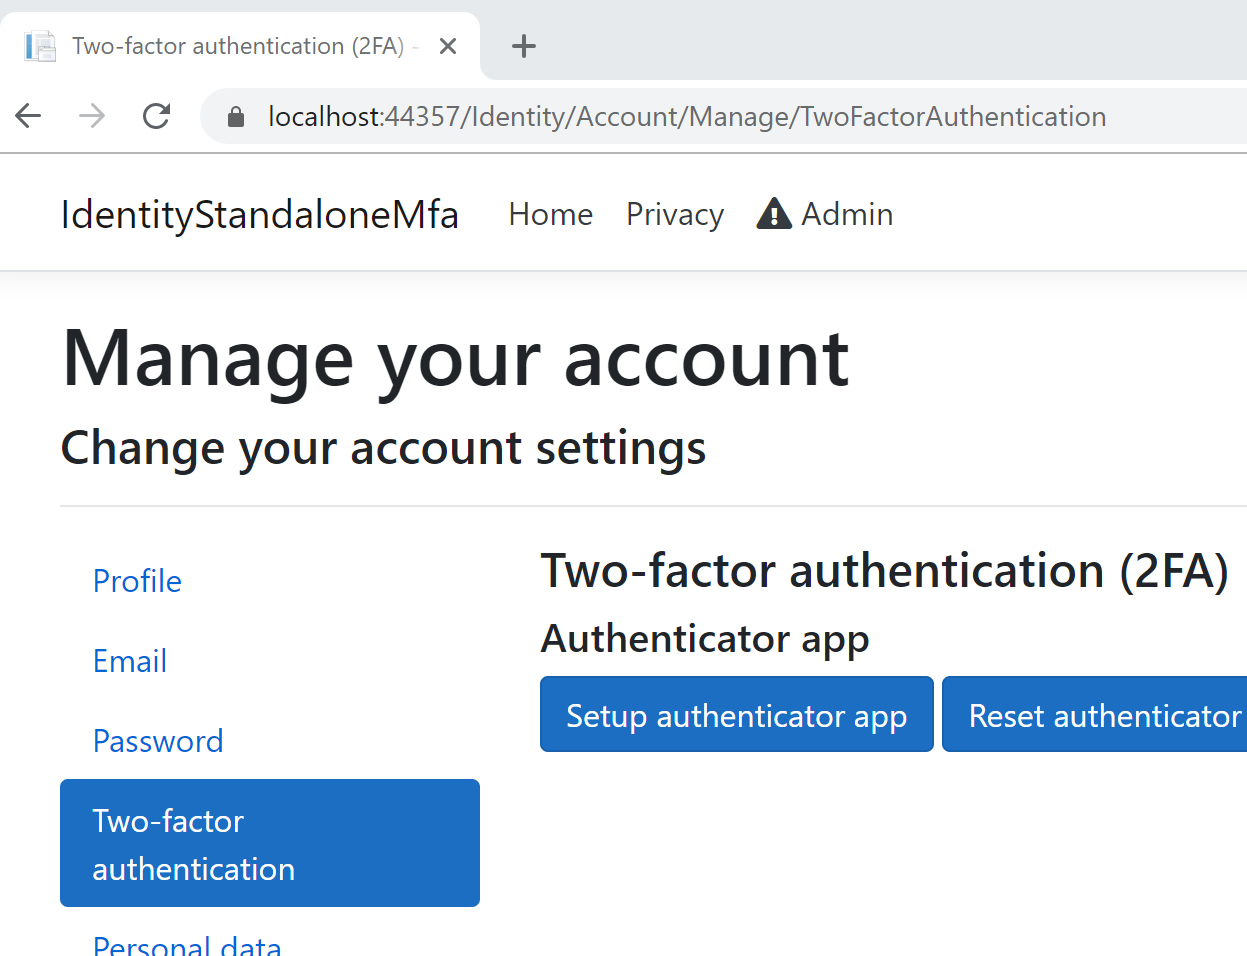The width and height of the screenshot is (1247, 956).
Task: Navigate to Home in the top menu
Action: 550,213
